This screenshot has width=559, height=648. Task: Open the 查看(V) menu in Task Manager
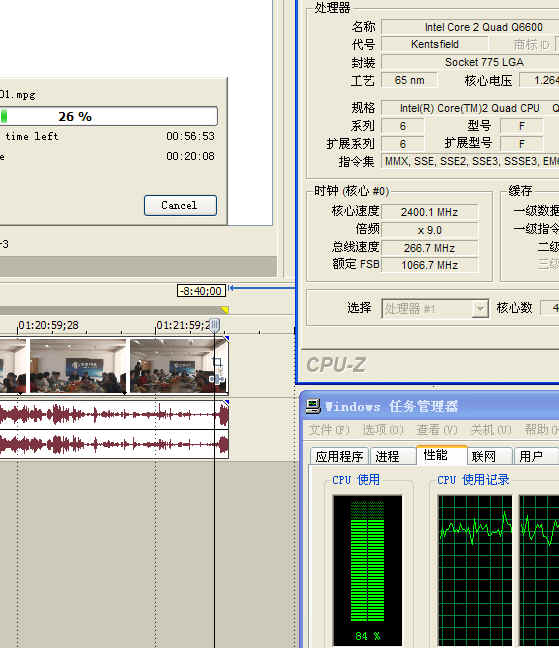[x=437, y=430]
